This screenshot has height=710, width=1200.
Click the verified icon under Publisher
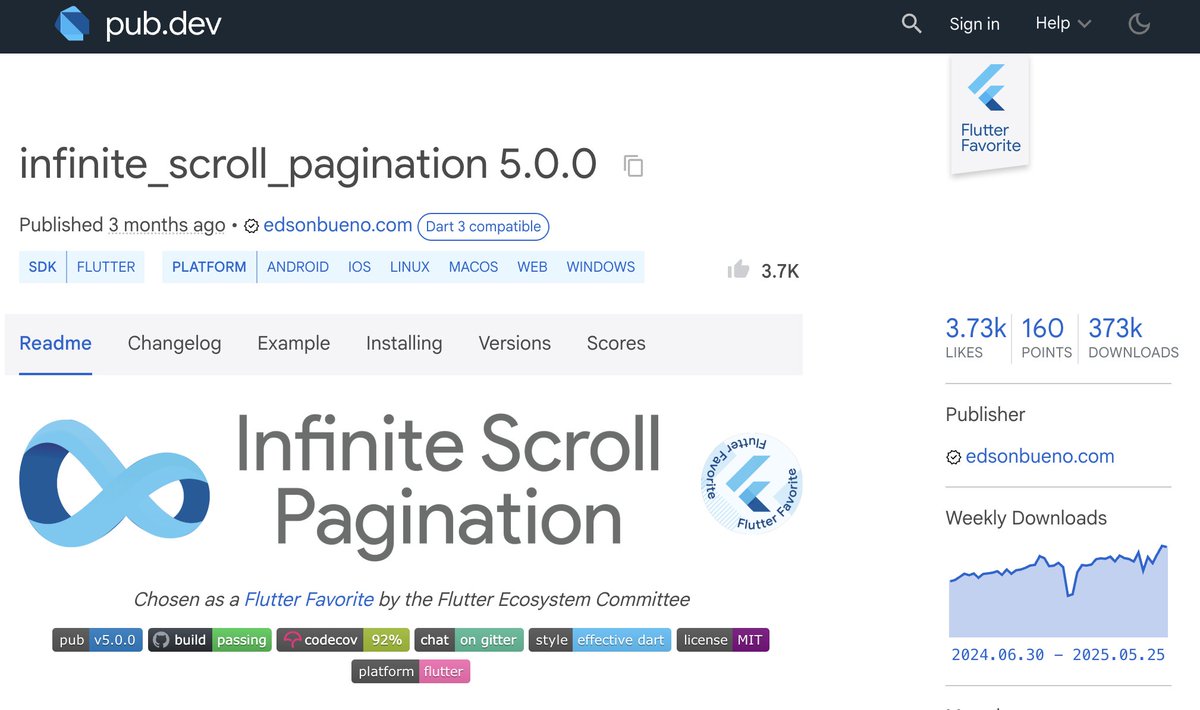click(x=953, y=458)
